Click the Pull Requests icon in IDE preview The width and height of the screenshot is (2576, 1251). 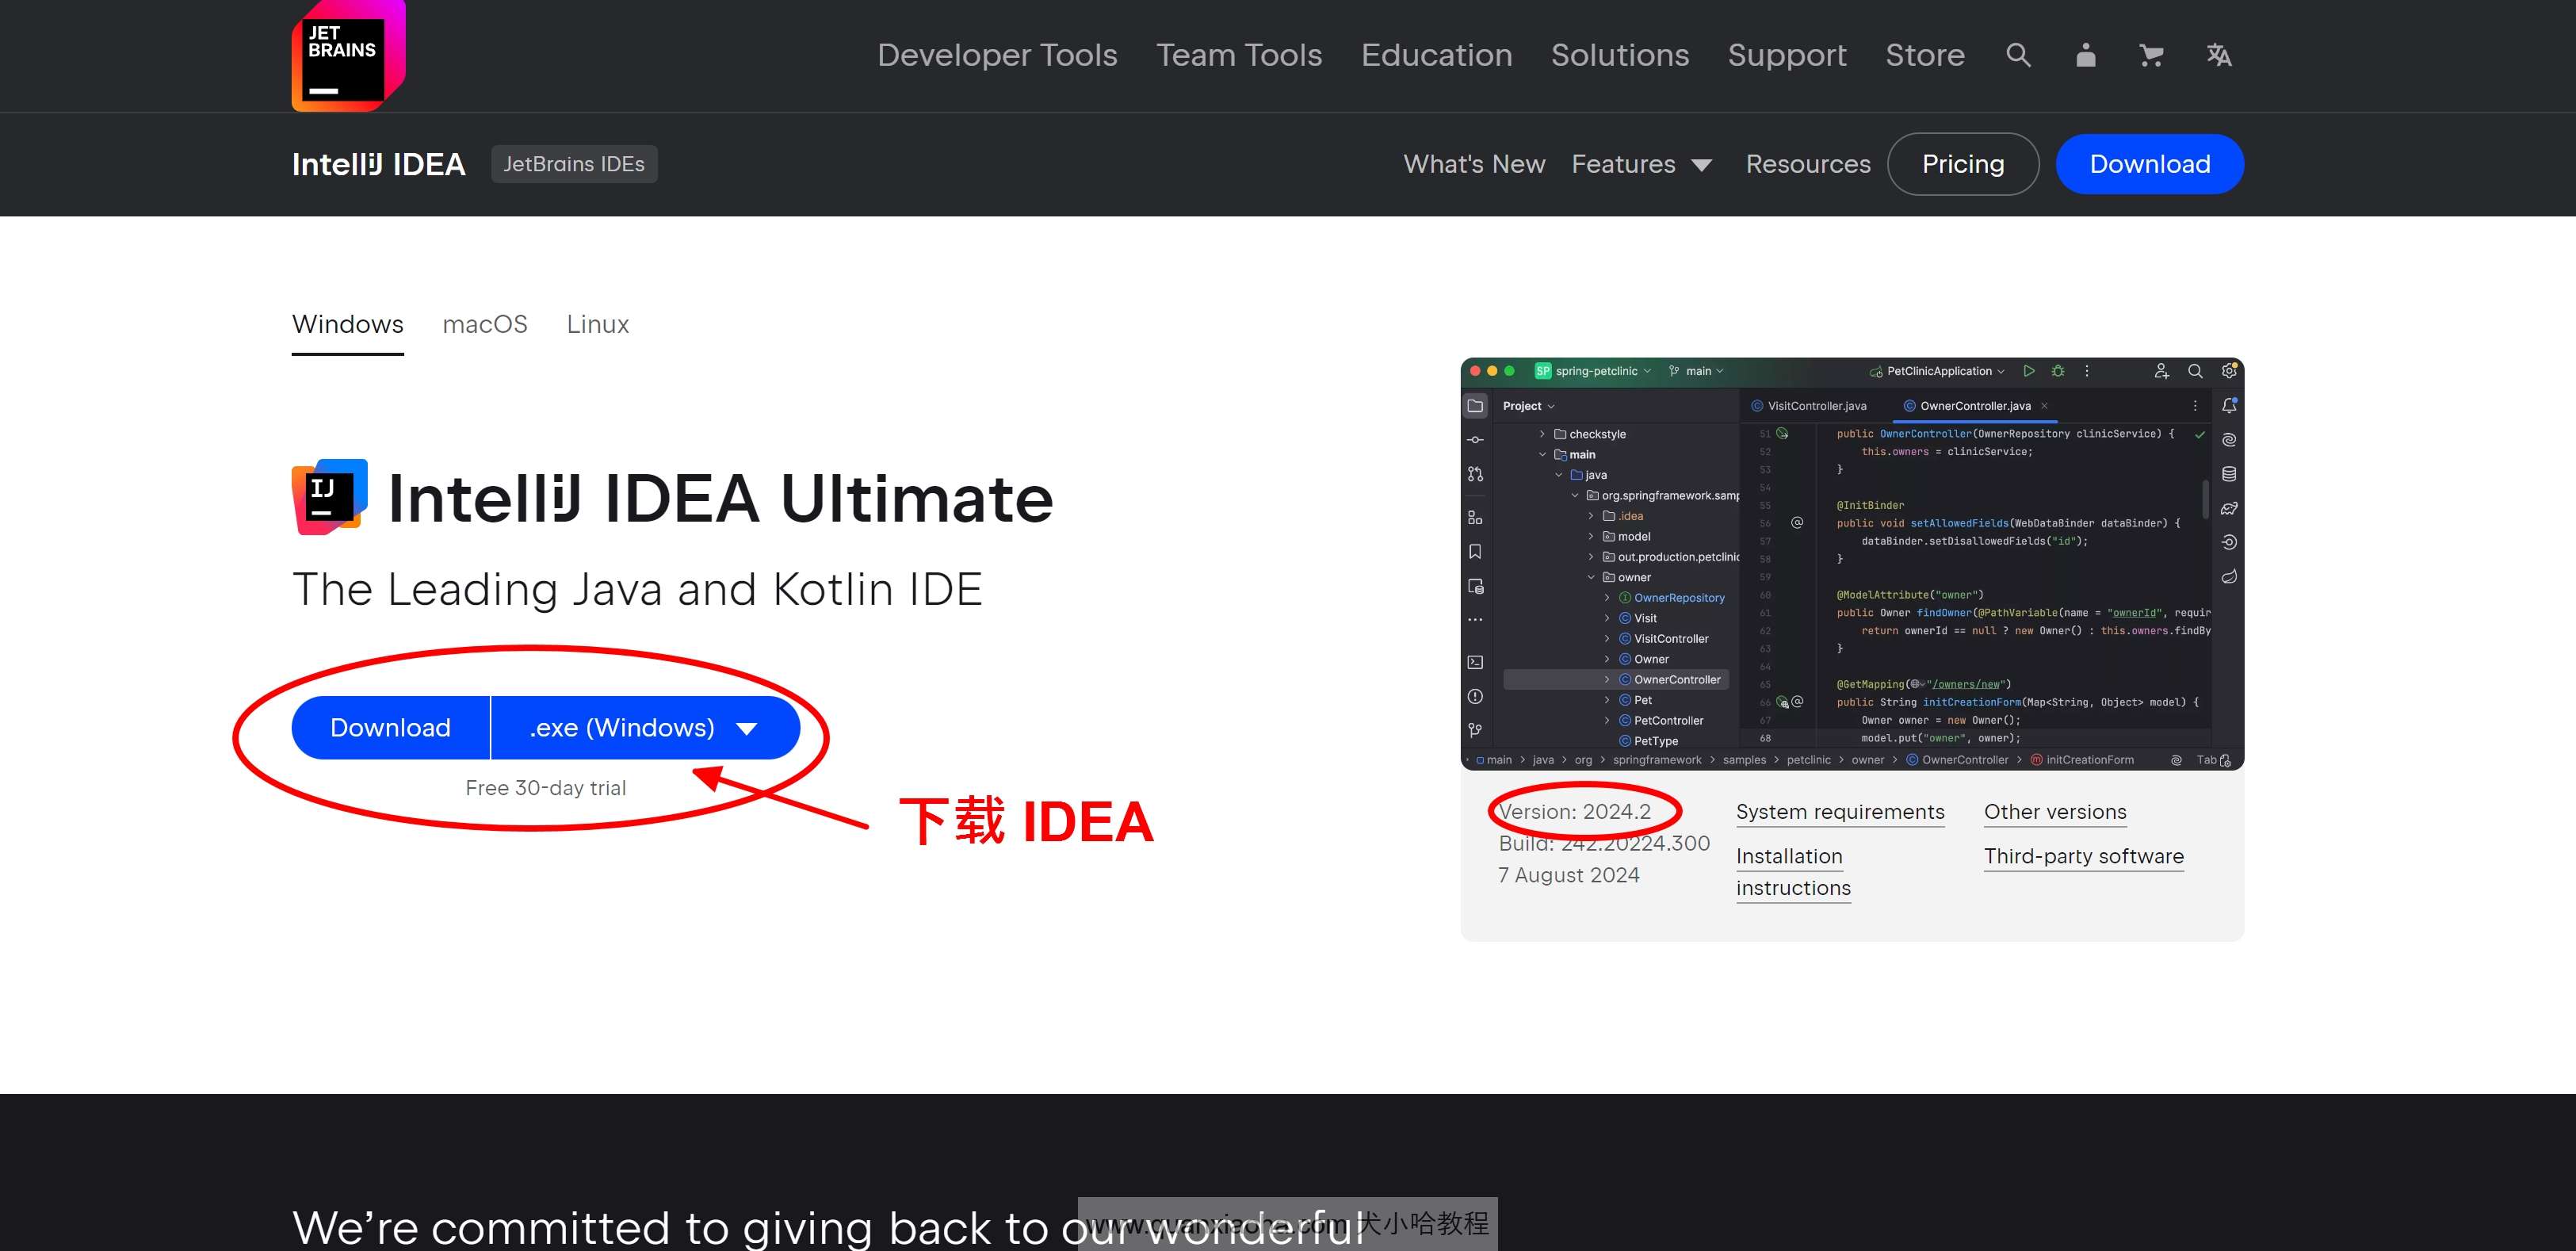(1475, 474)
